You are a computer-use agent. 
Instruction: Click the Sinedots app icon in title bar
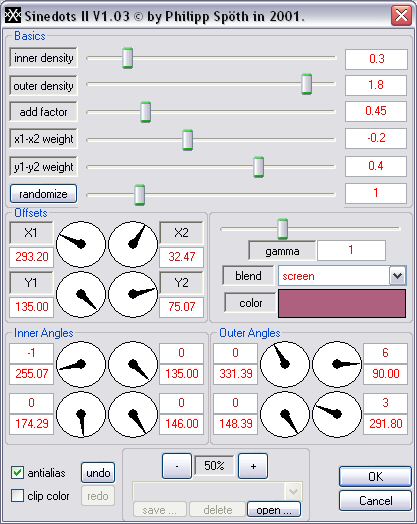12,16
